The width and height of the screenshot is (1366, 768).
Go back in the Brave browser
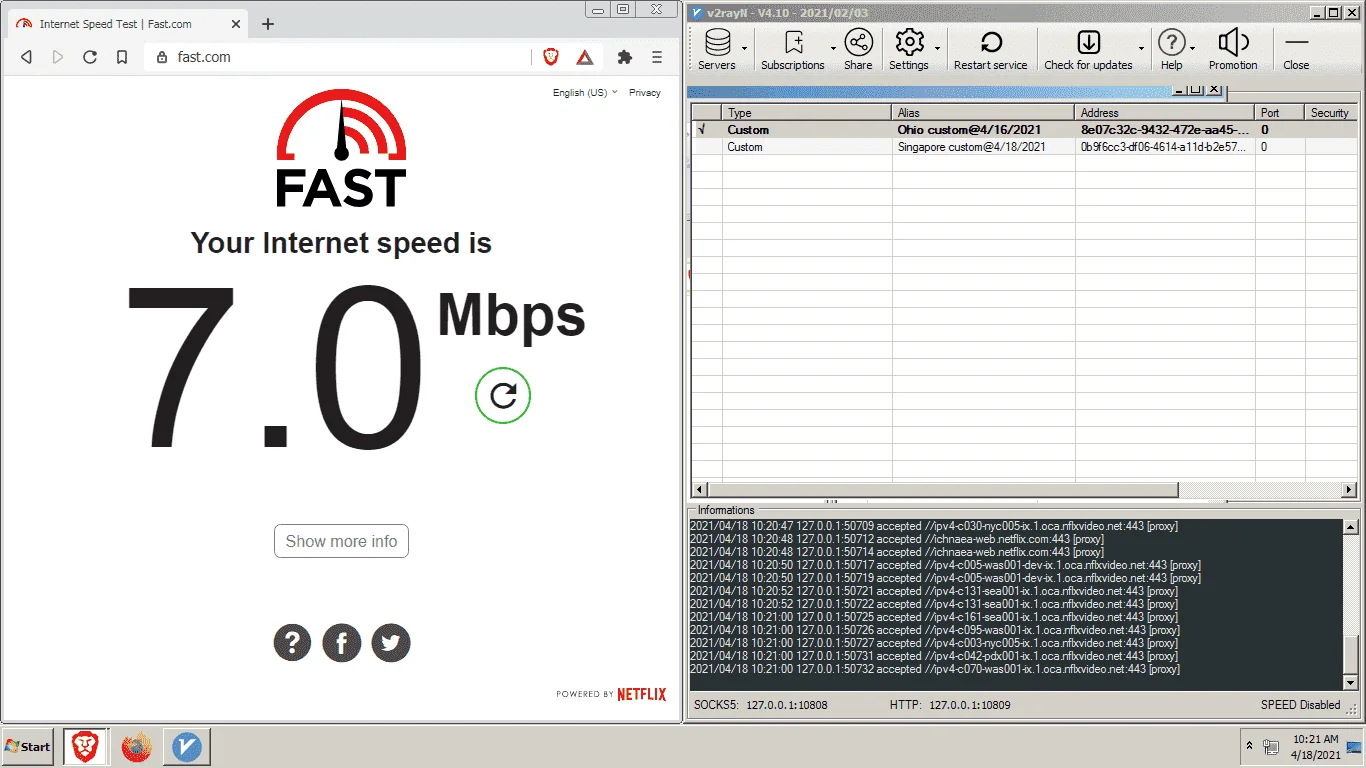(x=27, y=57)
